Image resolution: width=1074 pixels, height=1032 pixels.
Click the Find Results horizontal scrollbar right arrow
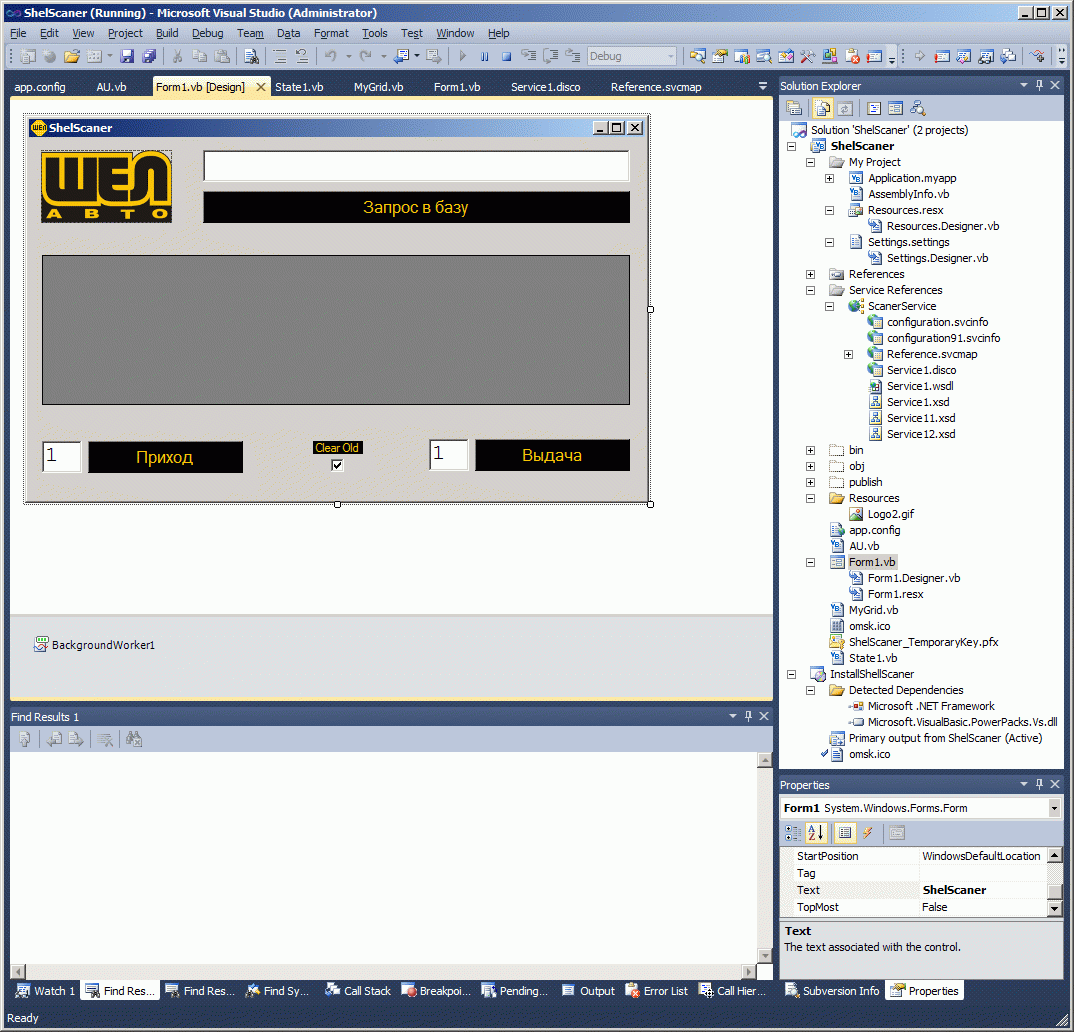point(749,971)
